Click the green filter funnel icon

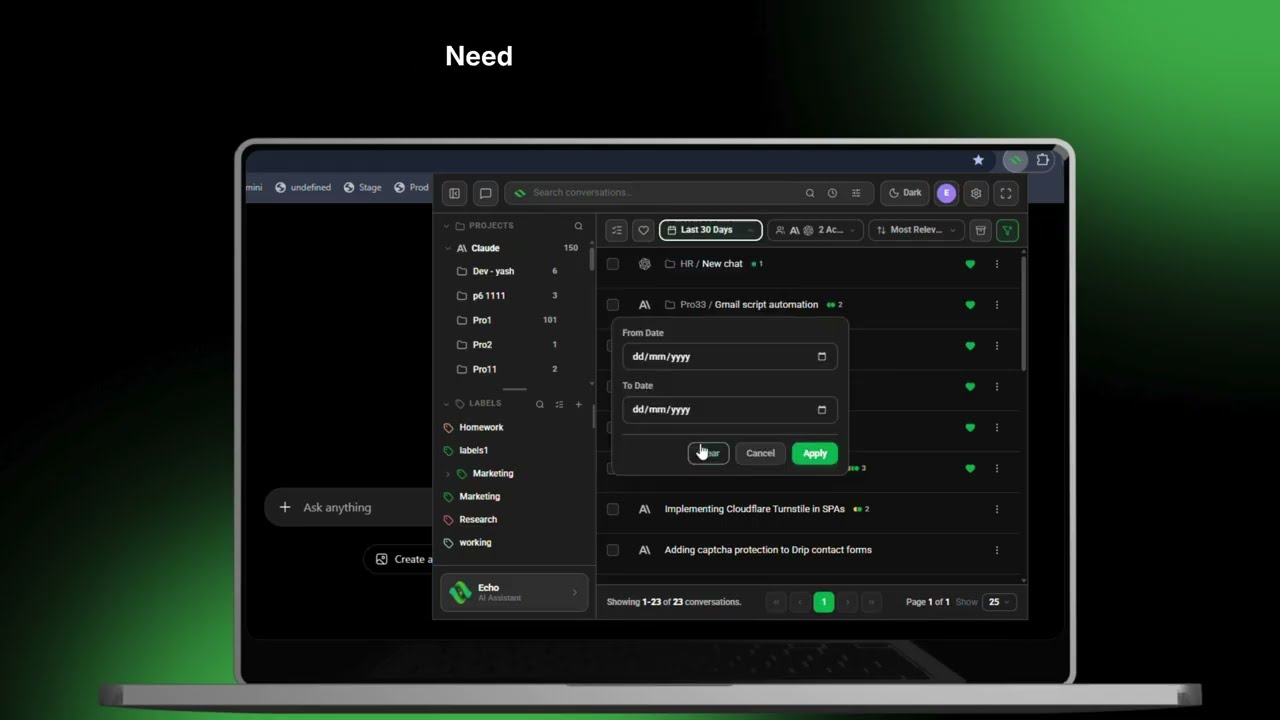pyautogui.click(x=1007, y=230)
